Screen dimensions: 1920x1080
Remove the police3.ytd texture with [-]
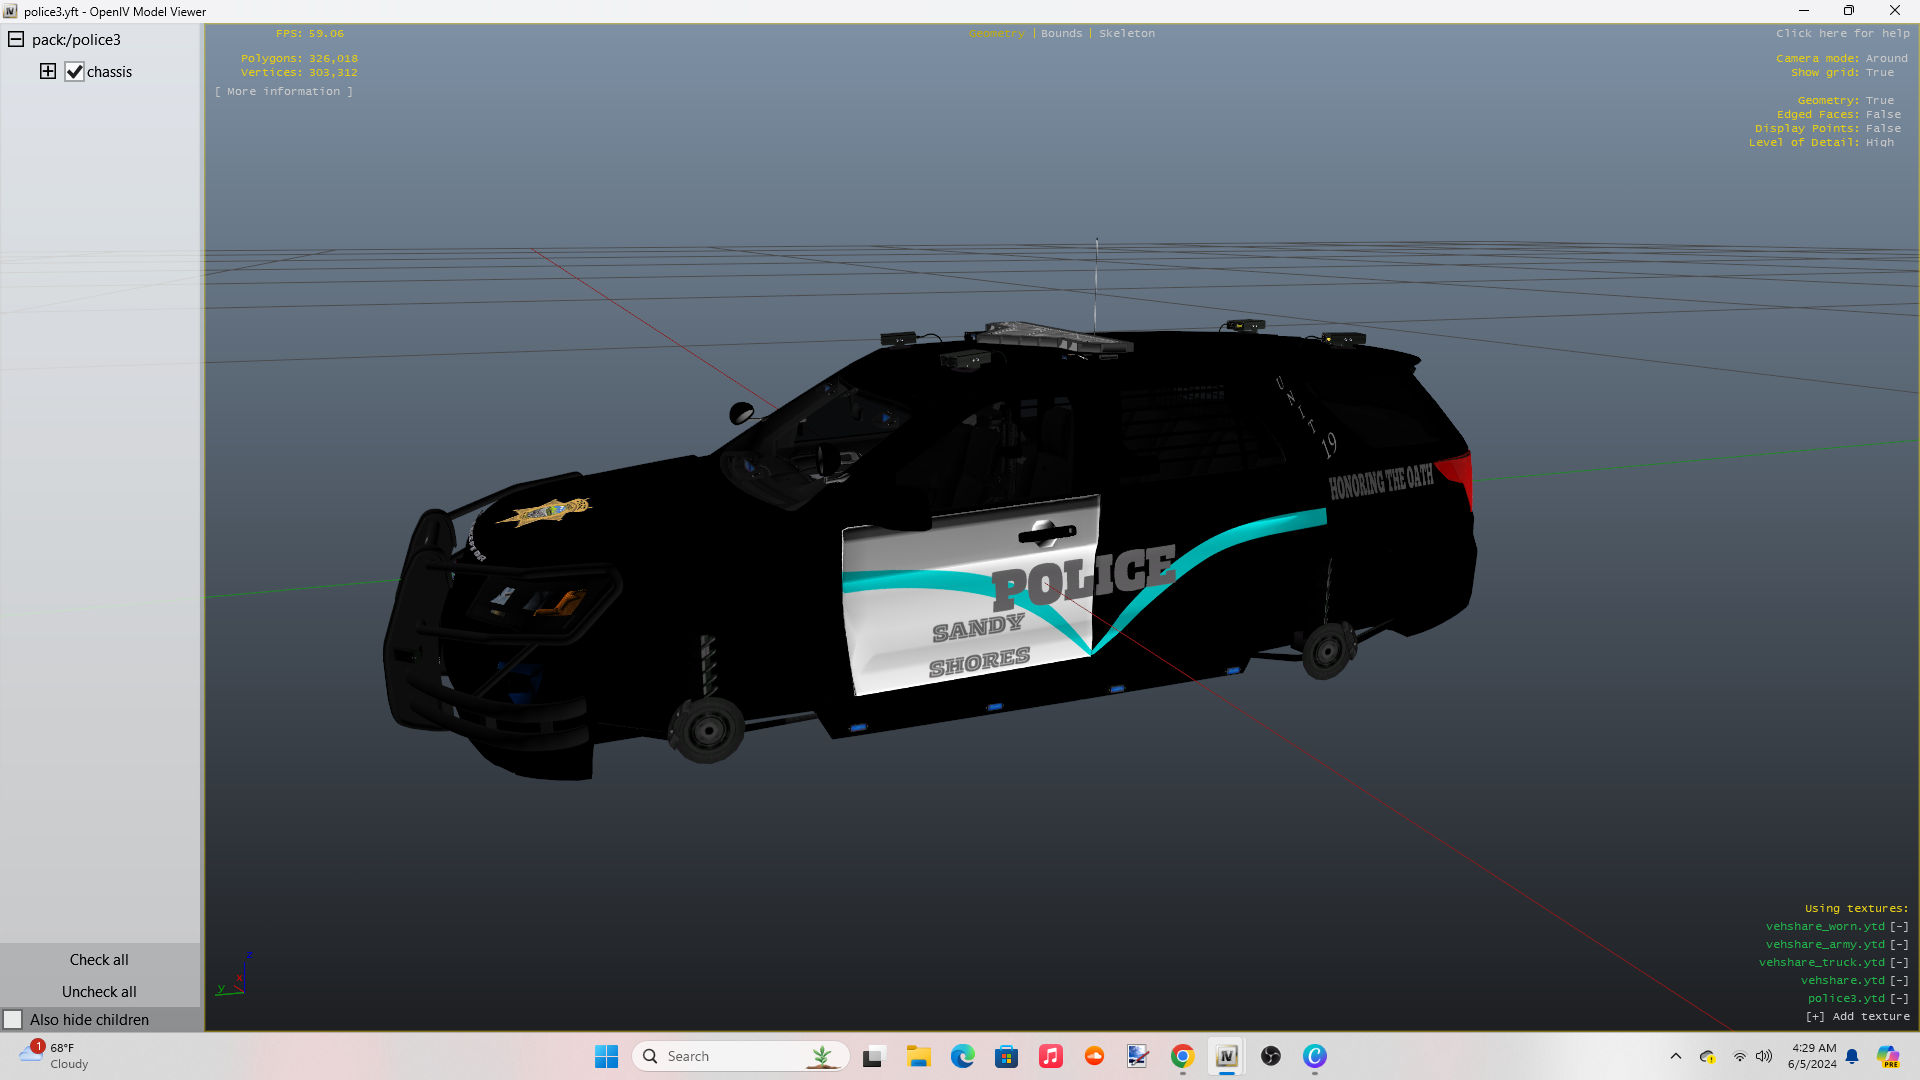click(x=1899, y=999)
